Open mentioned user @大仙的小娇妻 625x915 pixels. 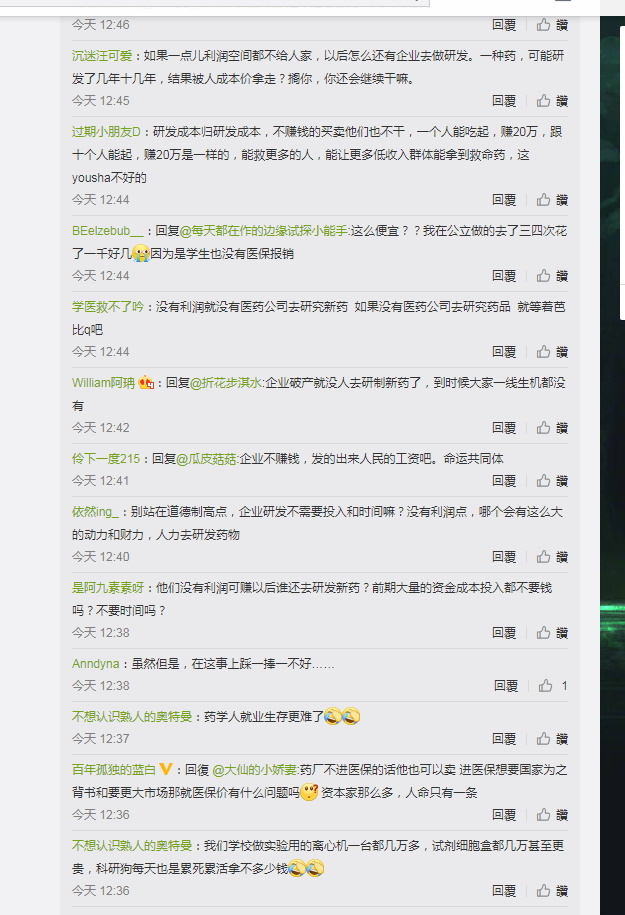[x=255, y=770]
